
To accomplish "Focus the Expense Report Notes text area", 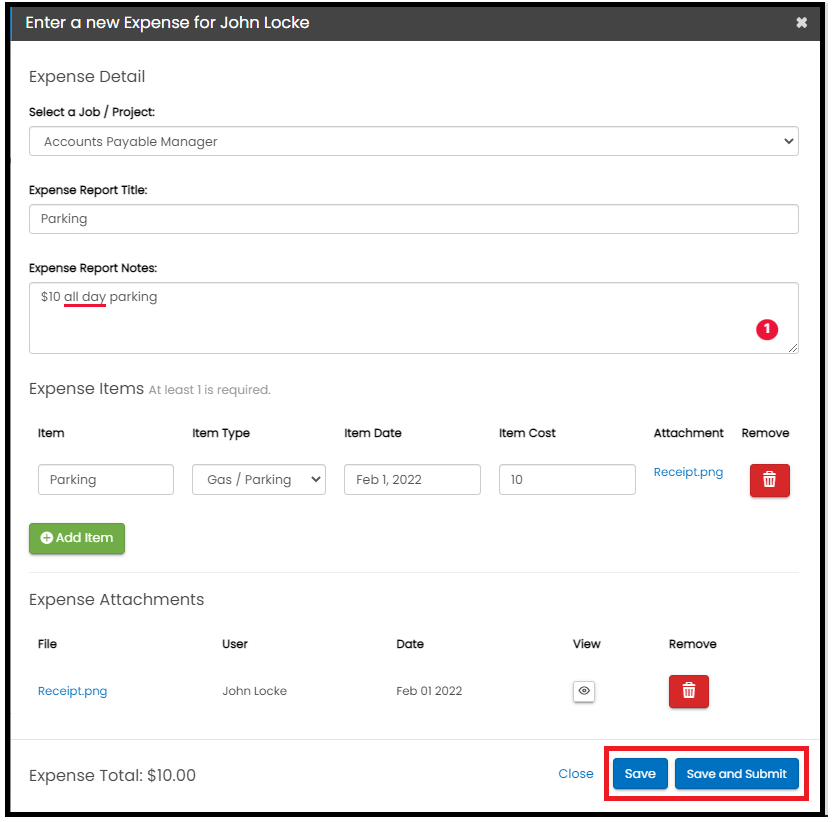I will 414,318.
